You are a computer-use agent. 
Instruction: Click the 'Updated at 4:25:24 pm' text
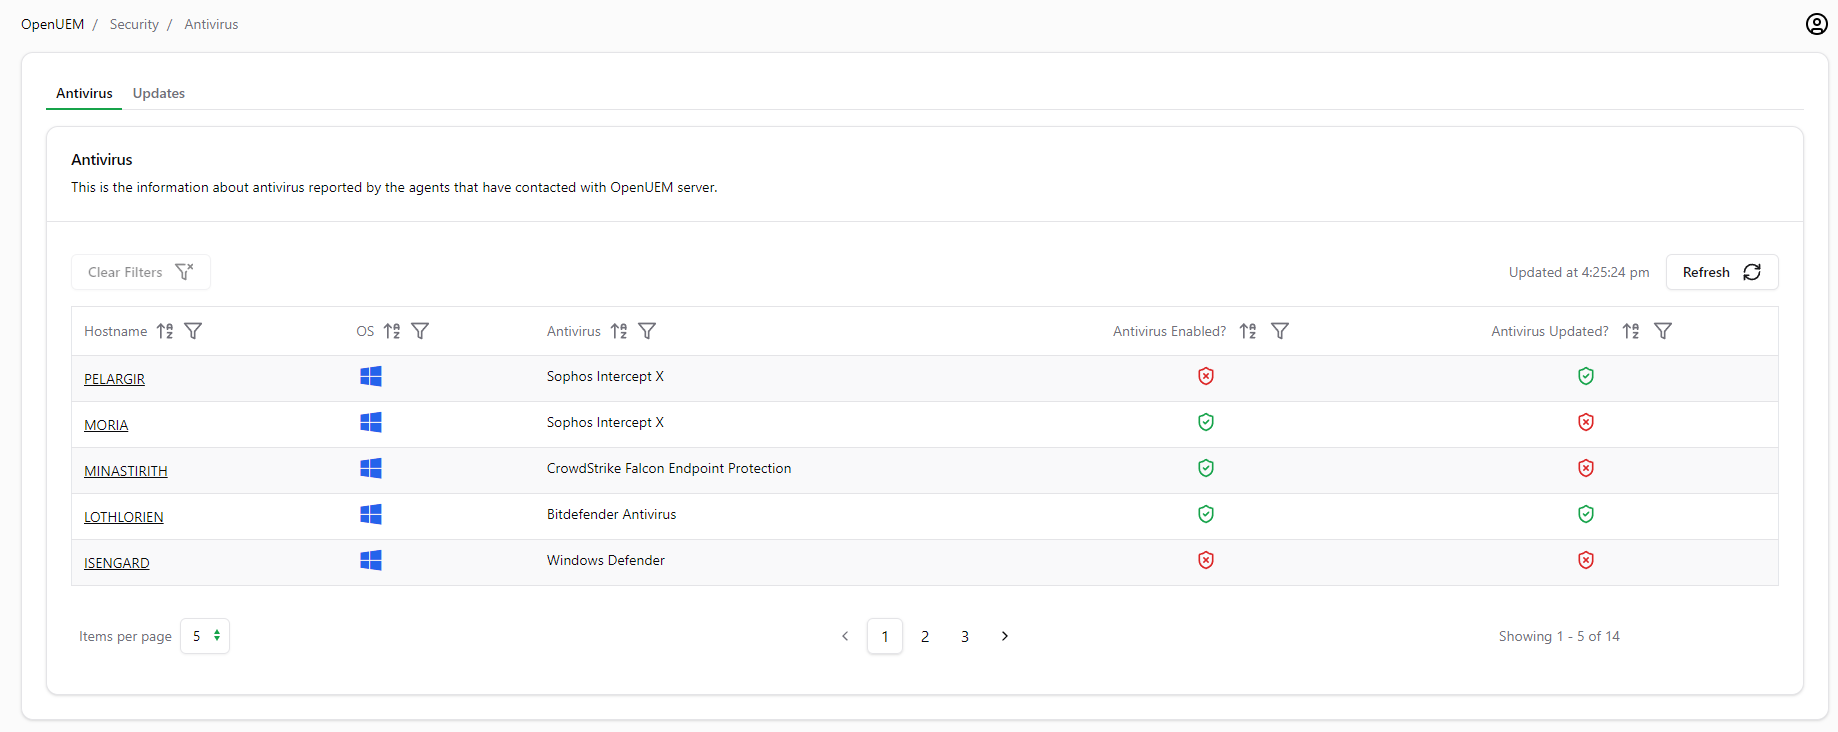[1579, 272]
